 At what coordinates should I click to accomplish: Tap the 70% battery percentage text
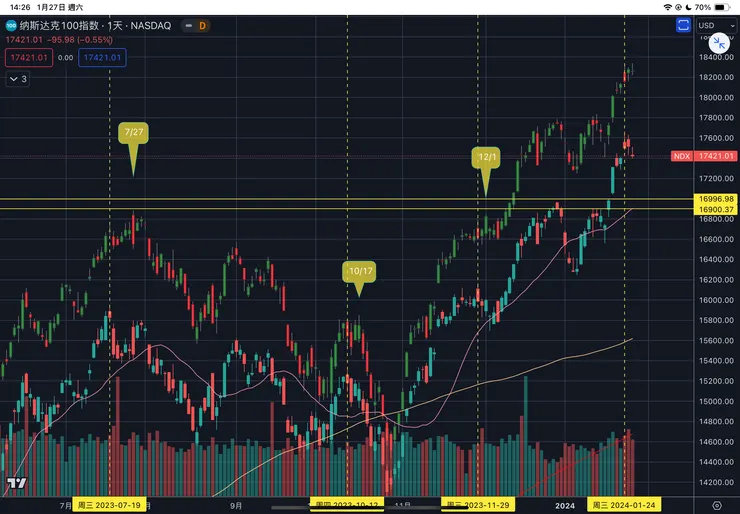click(703, 7)
